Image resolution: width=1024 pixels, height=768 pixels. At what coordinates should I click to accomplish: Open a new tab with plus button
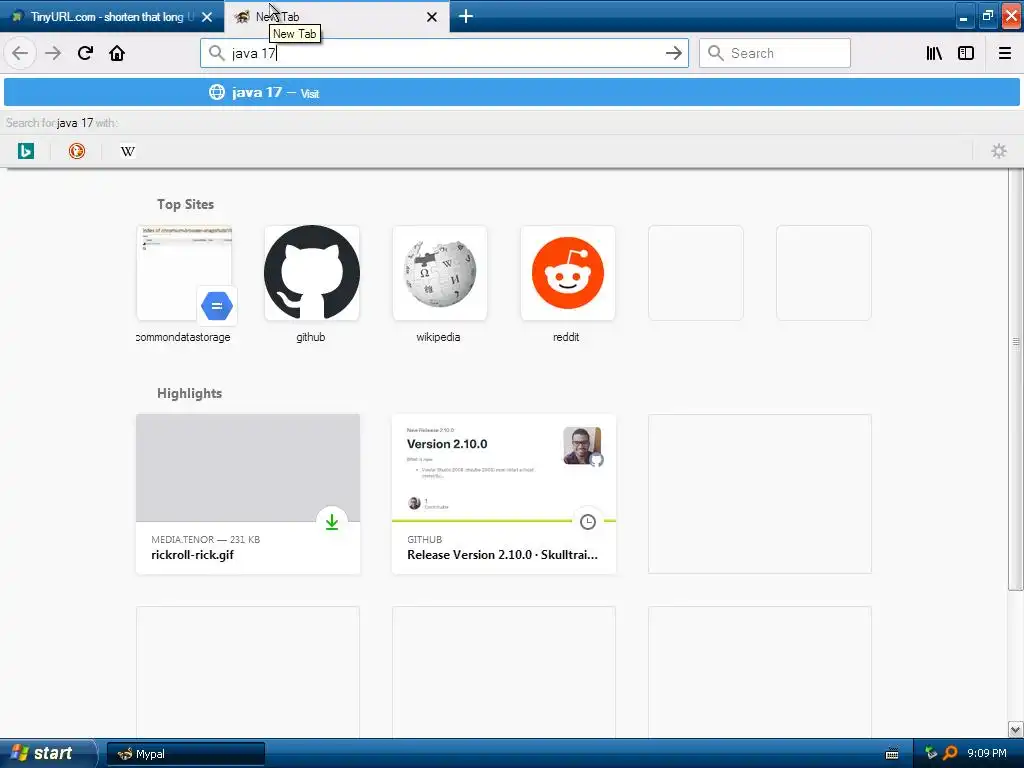[466, 16]
